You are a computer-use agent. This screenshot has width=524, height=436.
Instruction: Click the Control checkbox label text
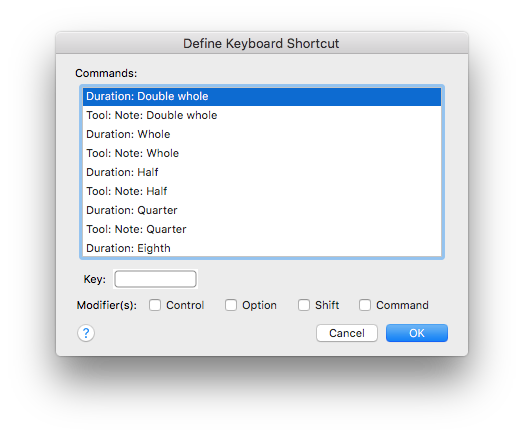(x=185, y=305)
